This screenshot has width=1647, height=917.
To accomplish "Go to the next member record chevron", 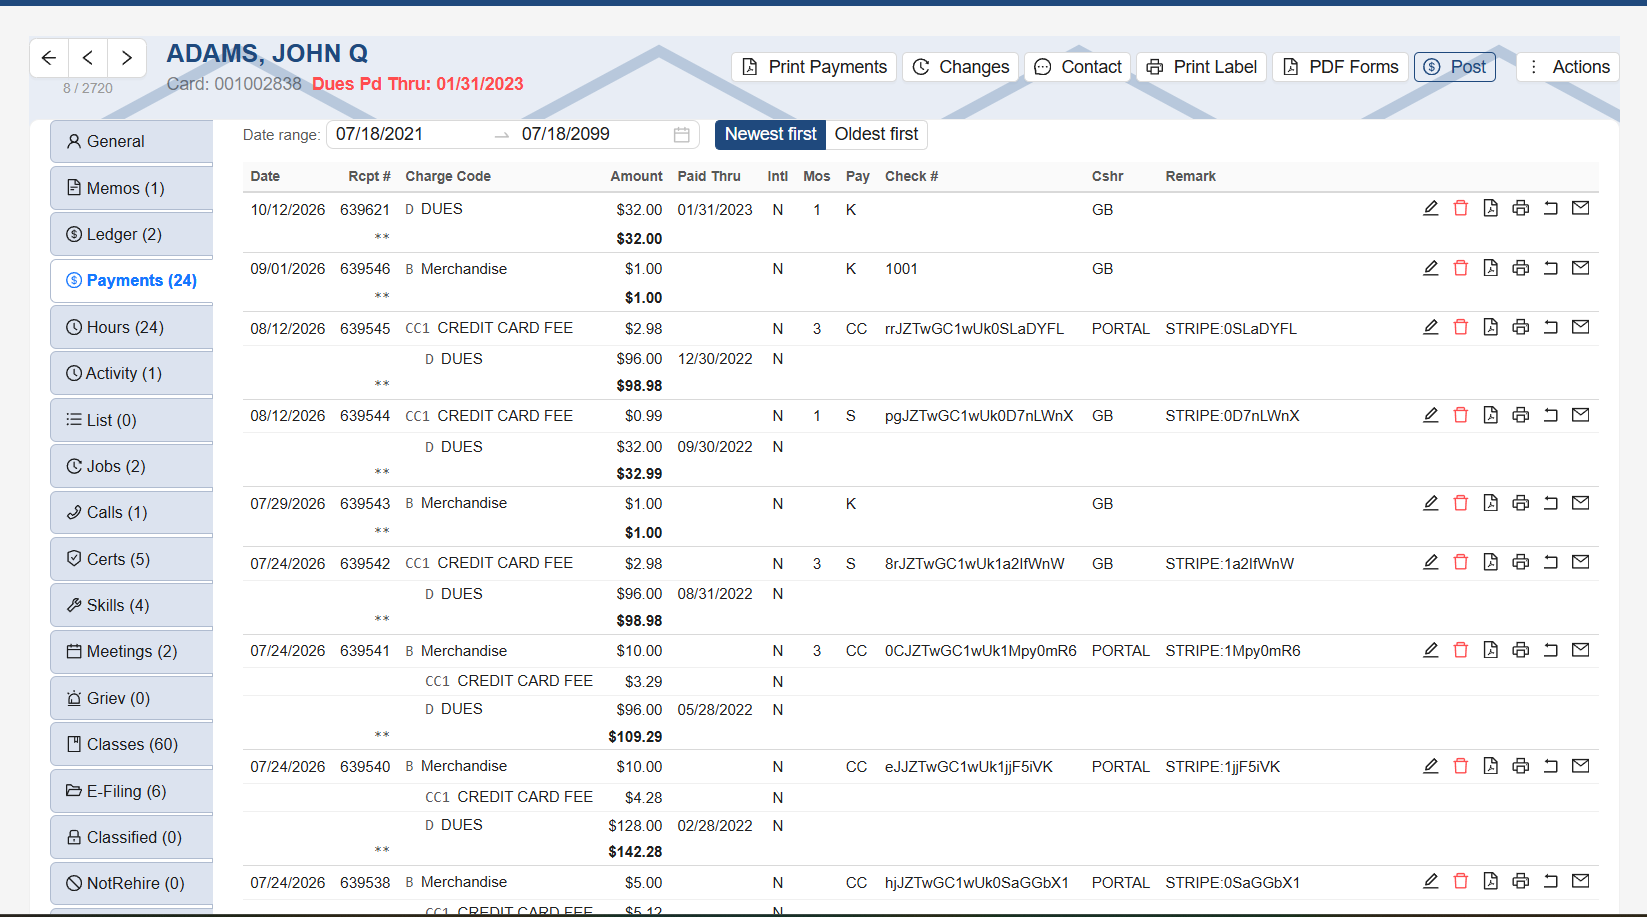I will [x=127, y=58].
